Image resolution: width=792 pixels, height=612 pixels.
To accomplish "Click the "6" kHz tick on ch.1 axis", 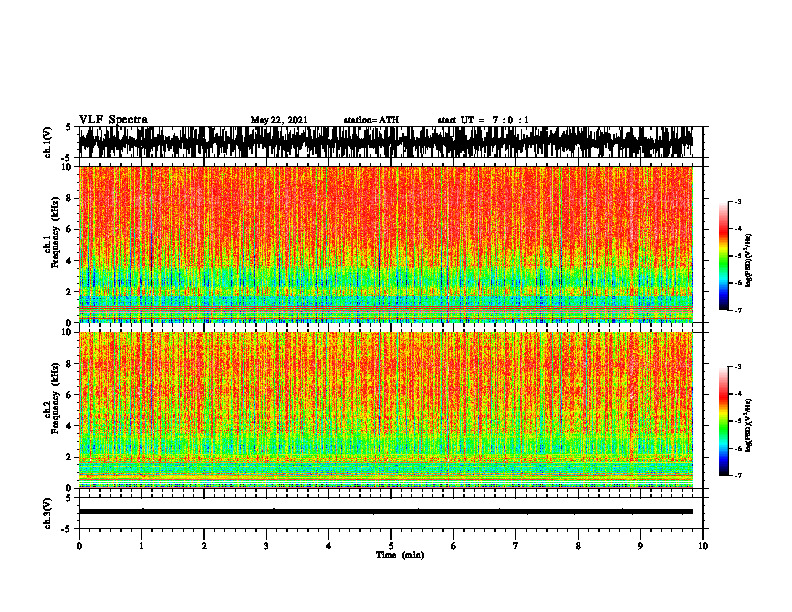I will pos(69,229).
